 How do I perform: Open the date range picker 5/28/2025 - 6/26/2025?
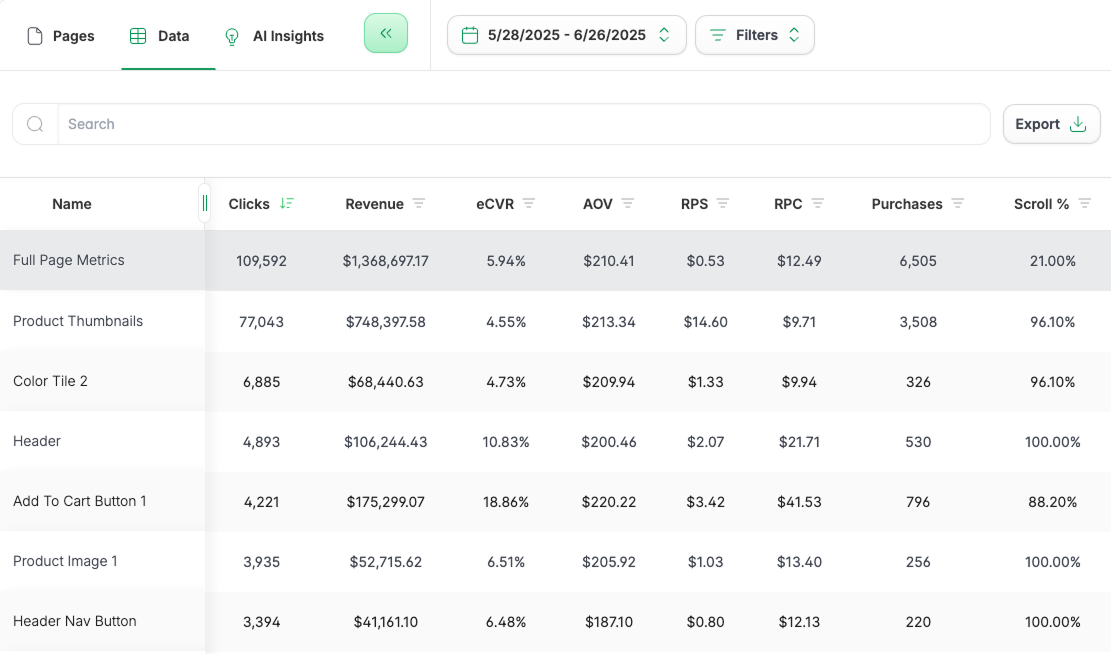[566, 35]
